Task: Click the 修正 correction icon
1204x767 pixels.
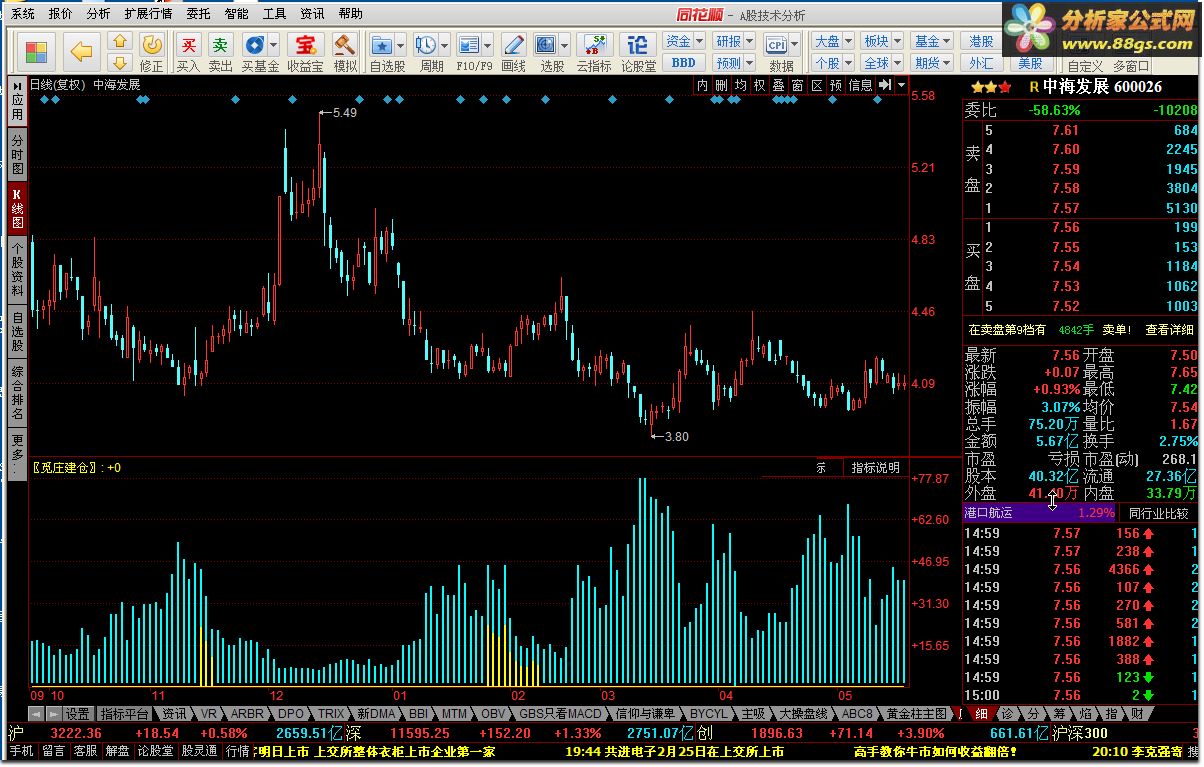Action: click(152, 52)
